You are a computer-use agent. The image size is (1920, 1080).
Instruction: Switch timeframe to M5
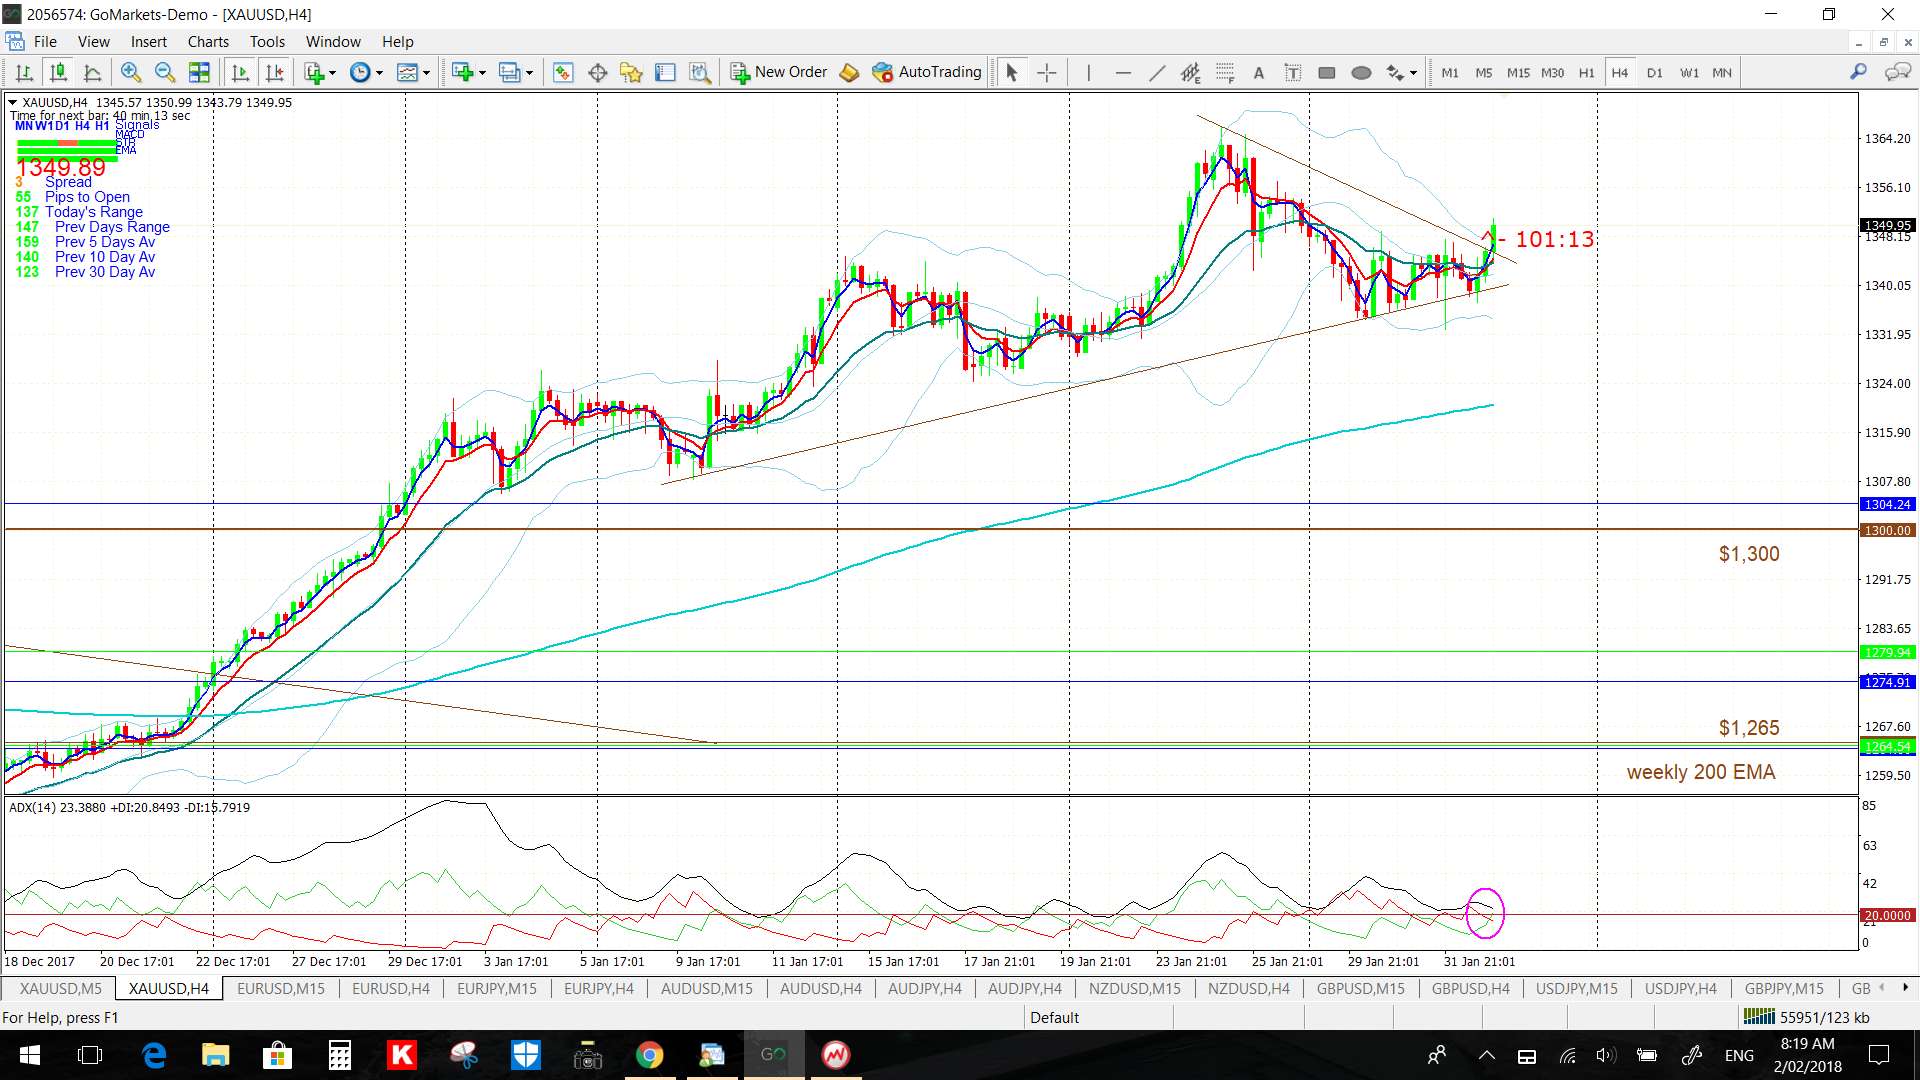(1484, 72)
